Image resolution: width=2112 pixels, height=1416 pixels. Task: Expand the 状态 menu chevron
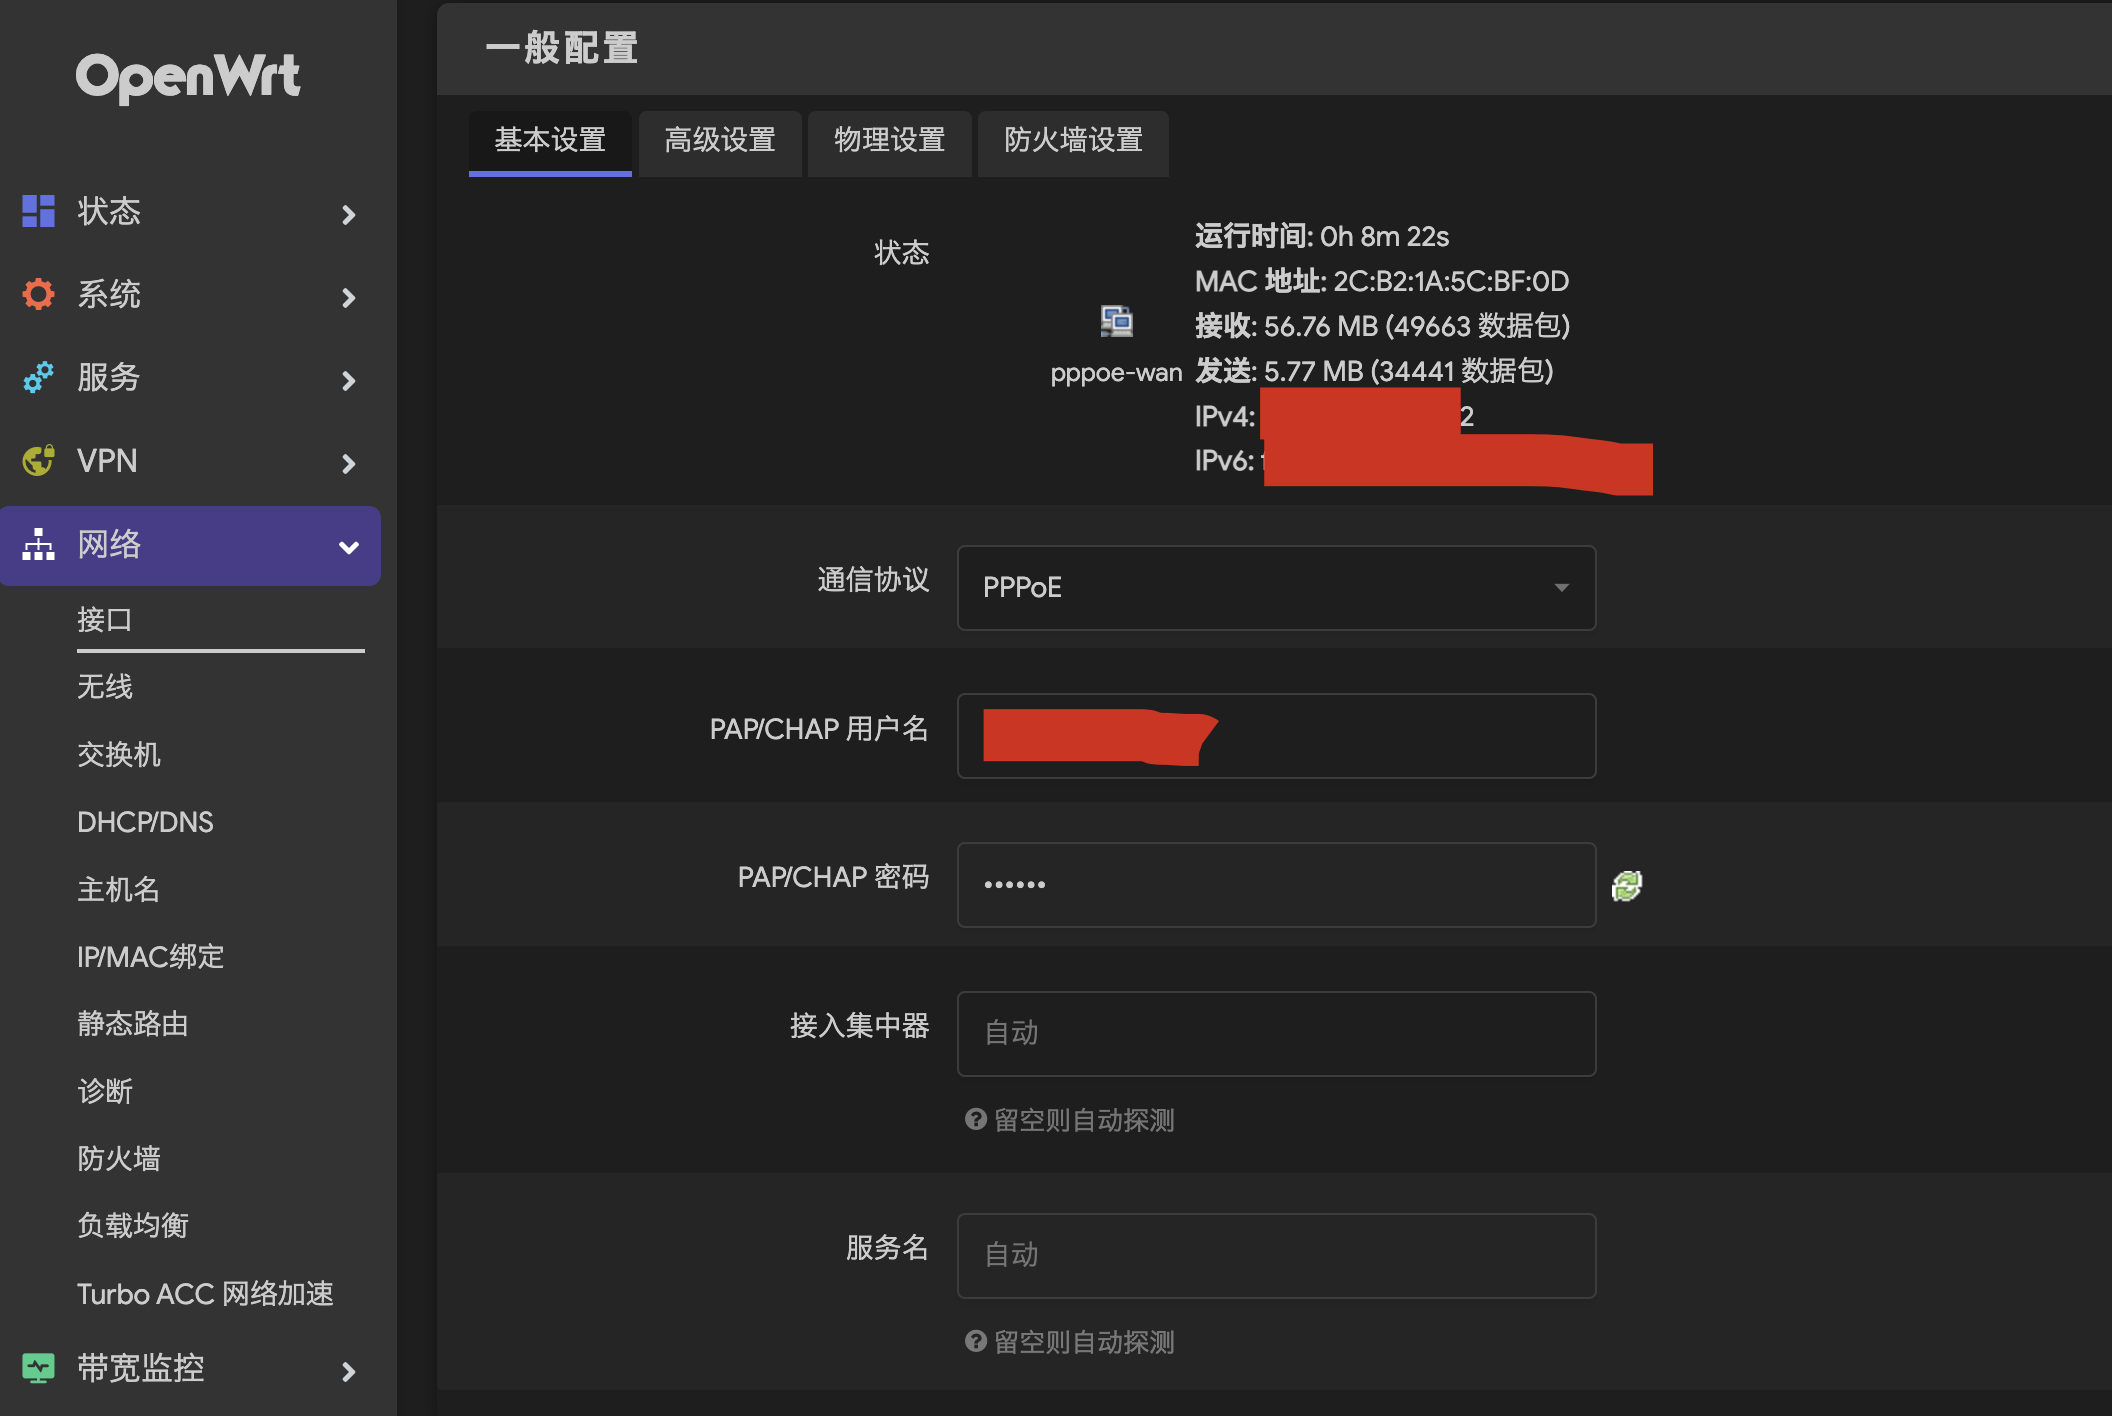[x=348, y=214]
